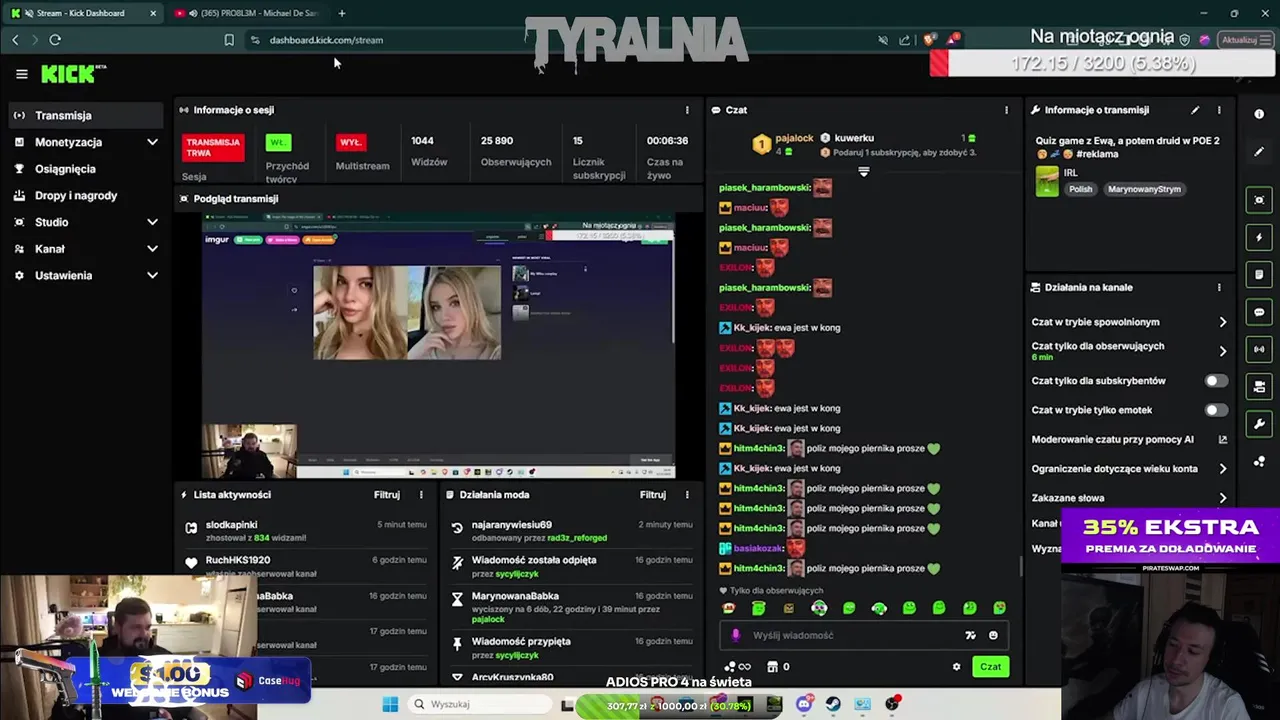
Task: Click the info icon in right rail
Action: (x=1259, y=114)
